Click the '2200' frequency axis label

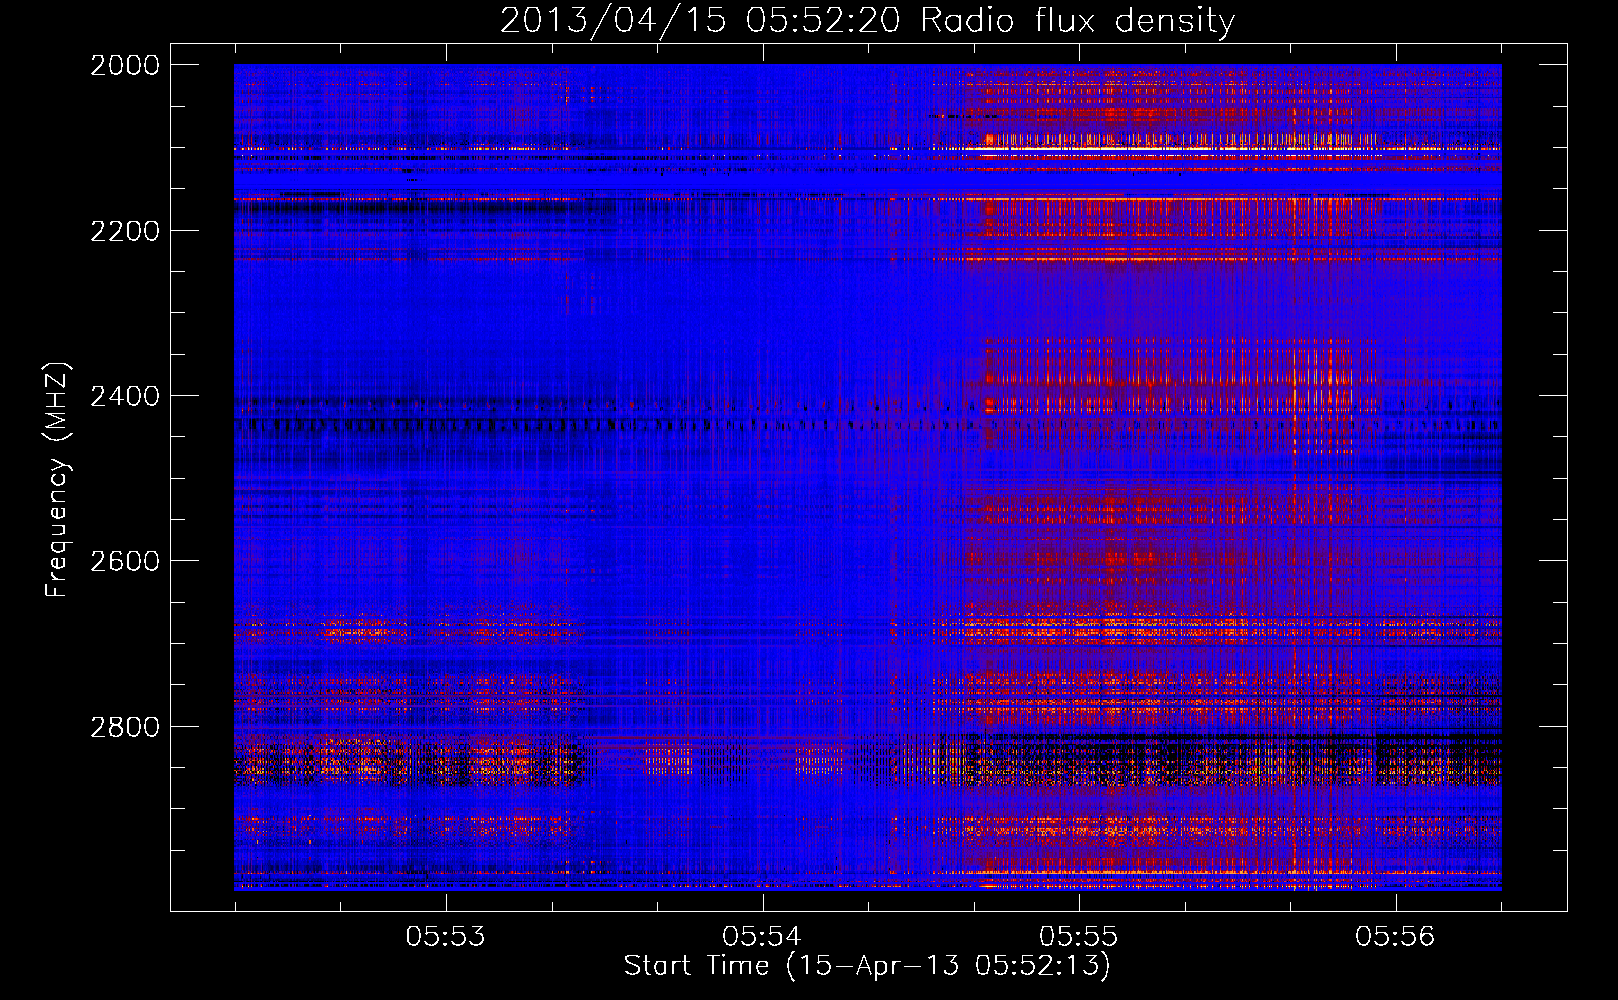(x=125, y=231)
